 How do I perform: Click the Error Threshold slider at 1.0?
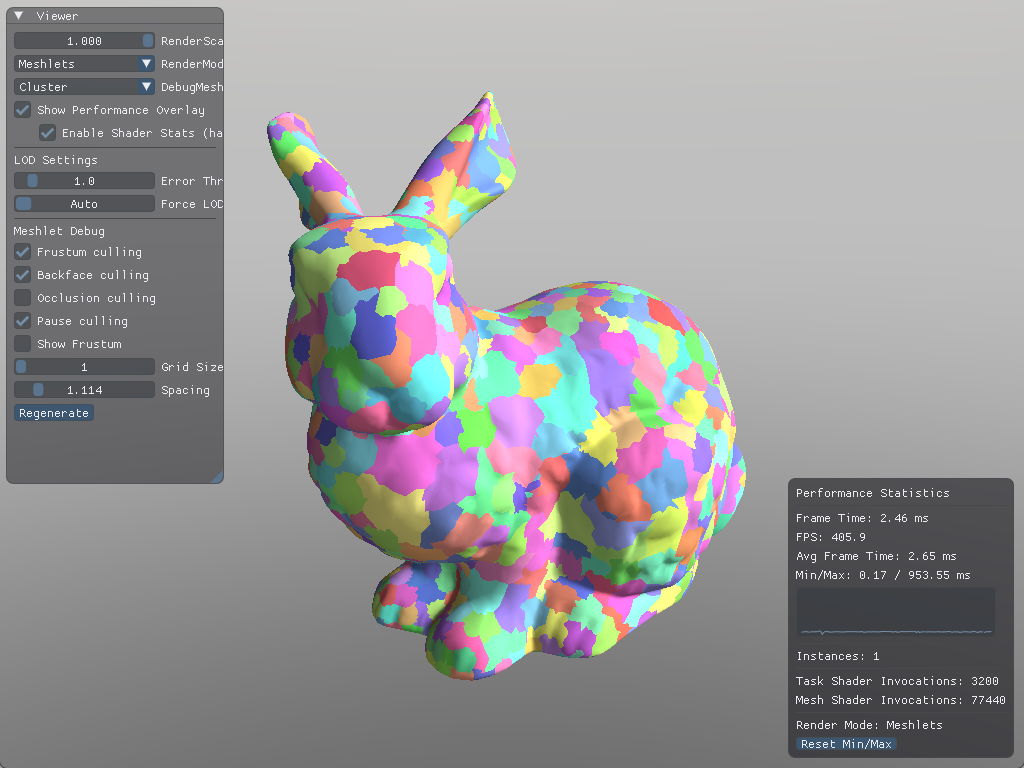point(84,181)
